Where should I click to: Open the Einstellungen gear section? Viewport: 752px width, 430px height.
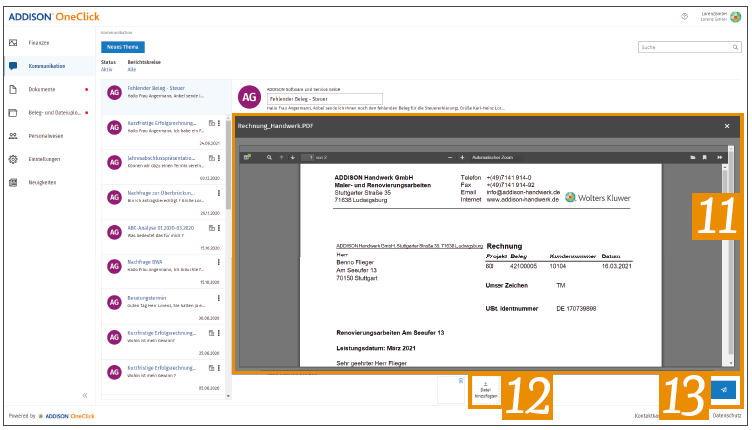point(44,159)
